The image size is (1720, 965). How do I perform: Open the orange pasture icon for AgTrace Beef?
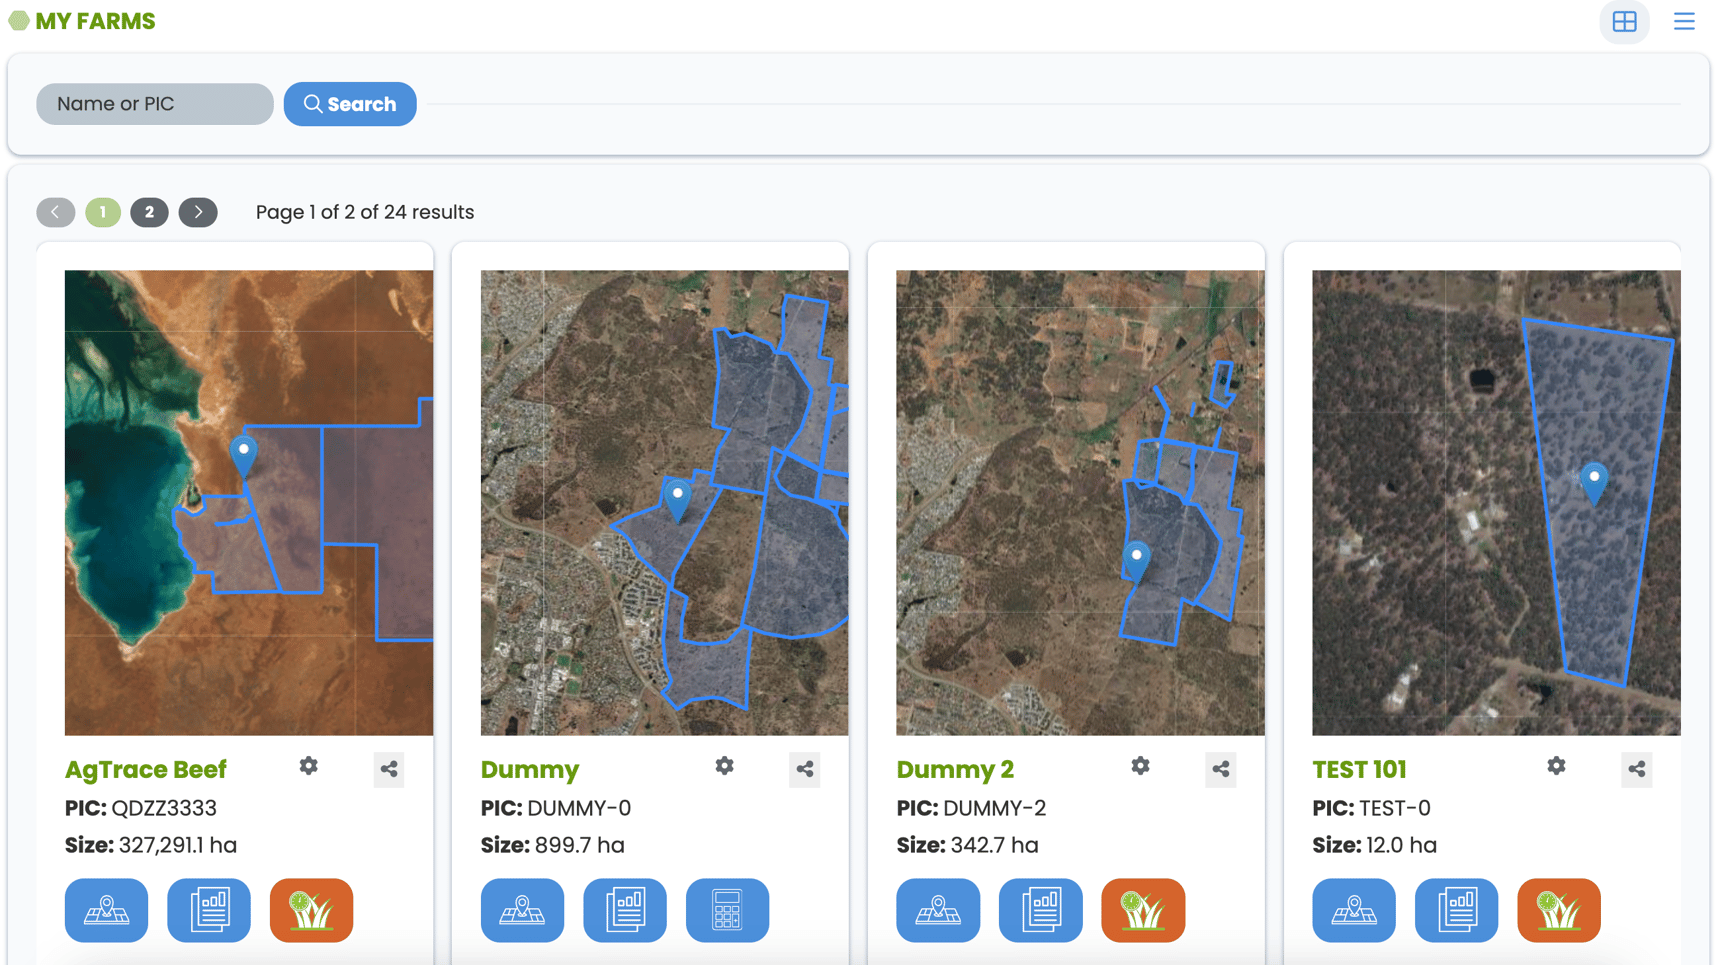311,910
